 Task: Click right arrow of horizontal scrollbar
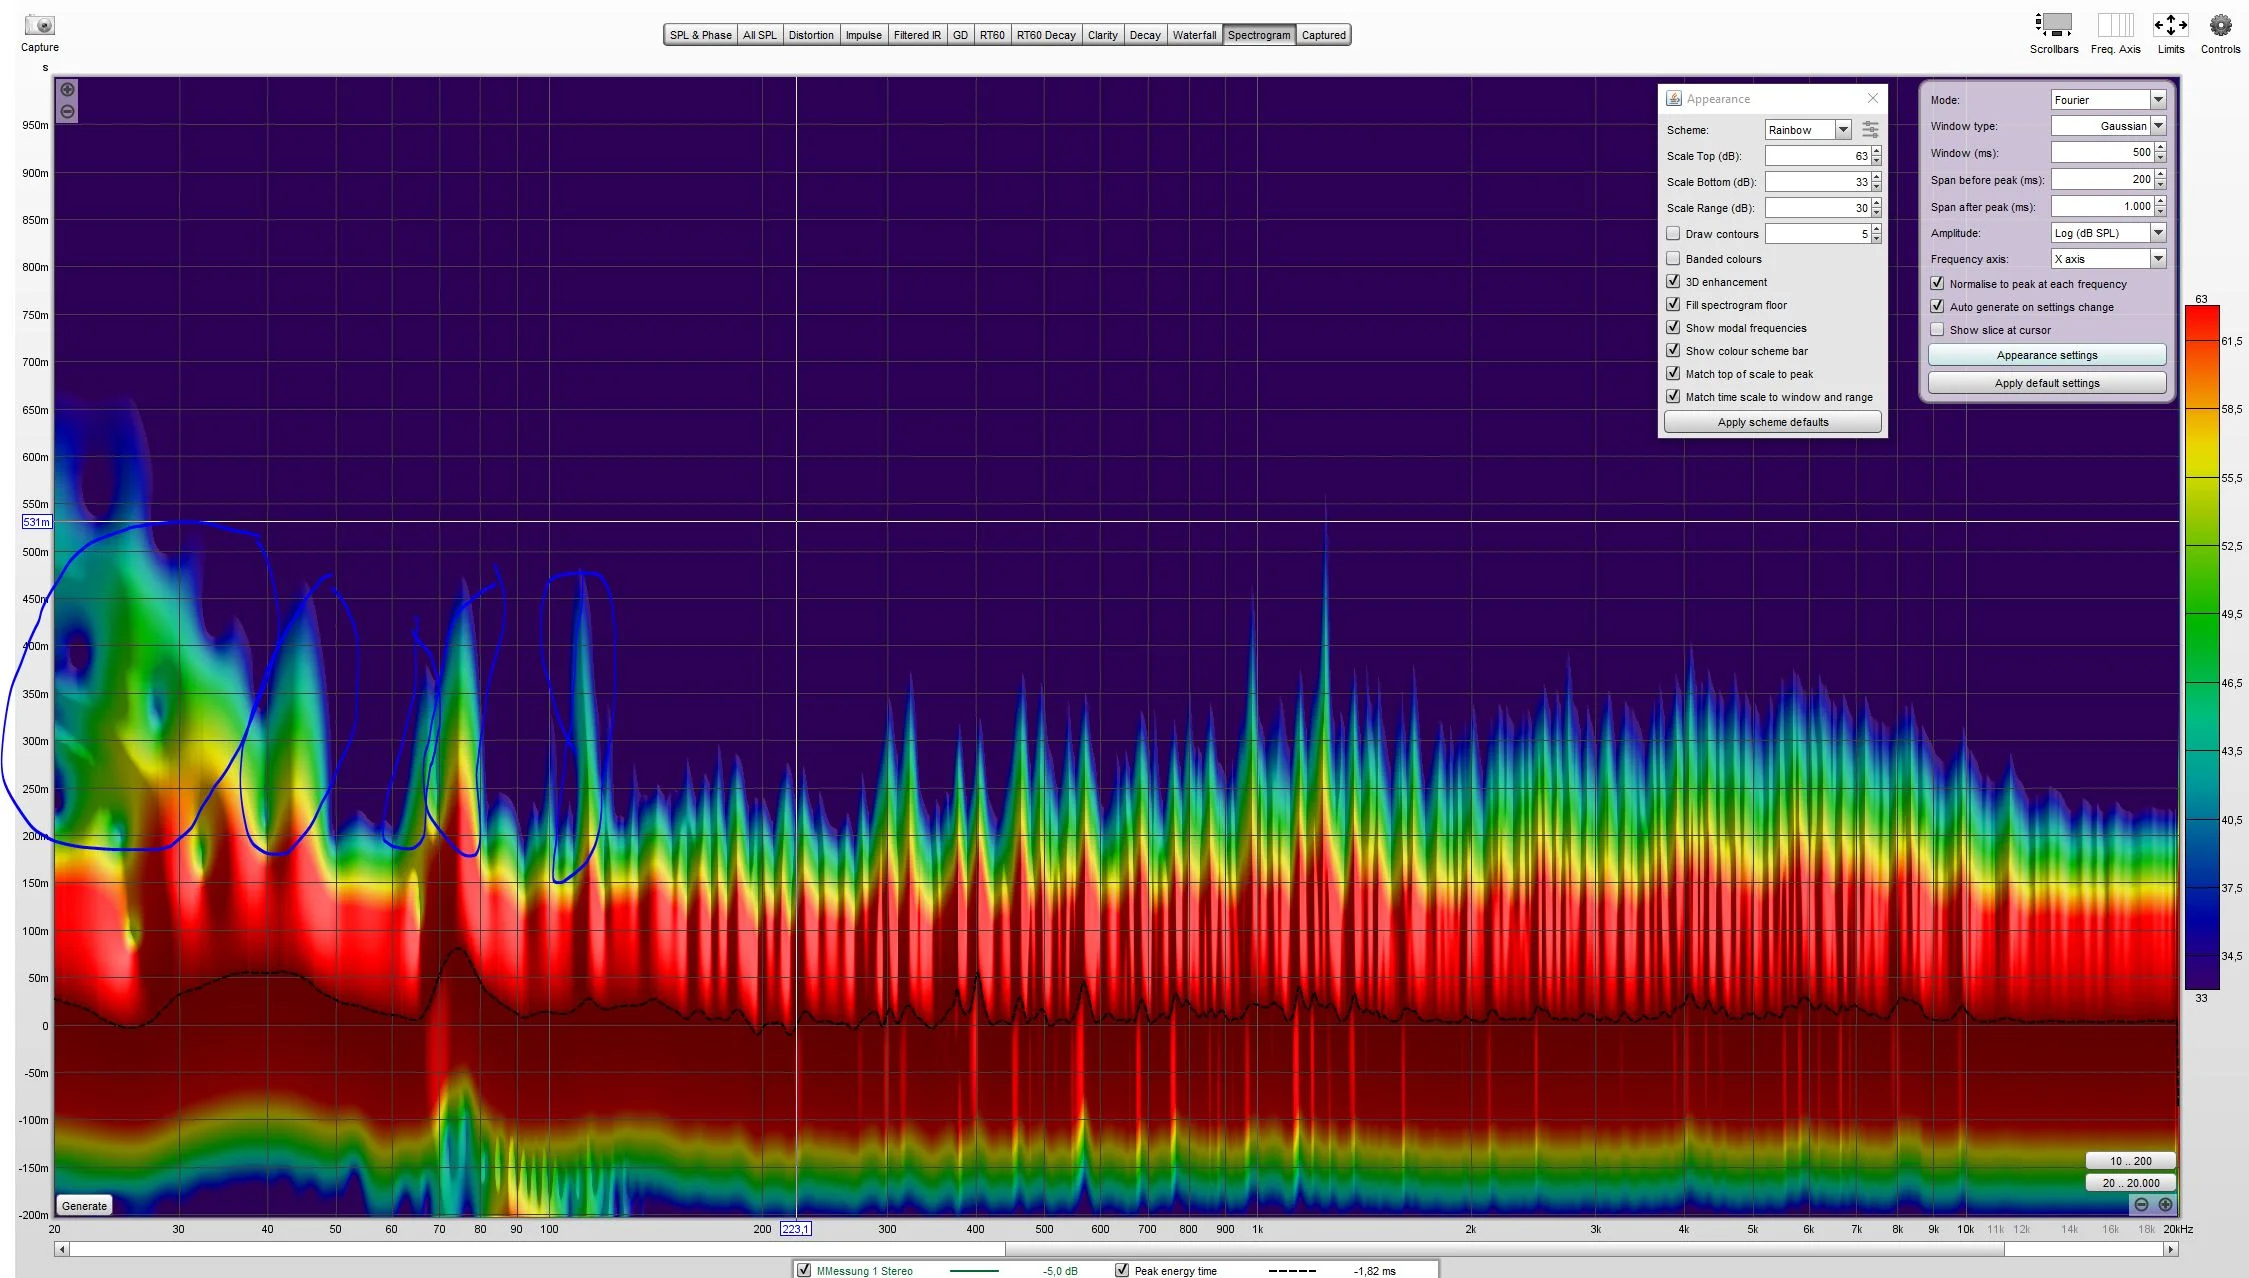pos(2170,1249)
